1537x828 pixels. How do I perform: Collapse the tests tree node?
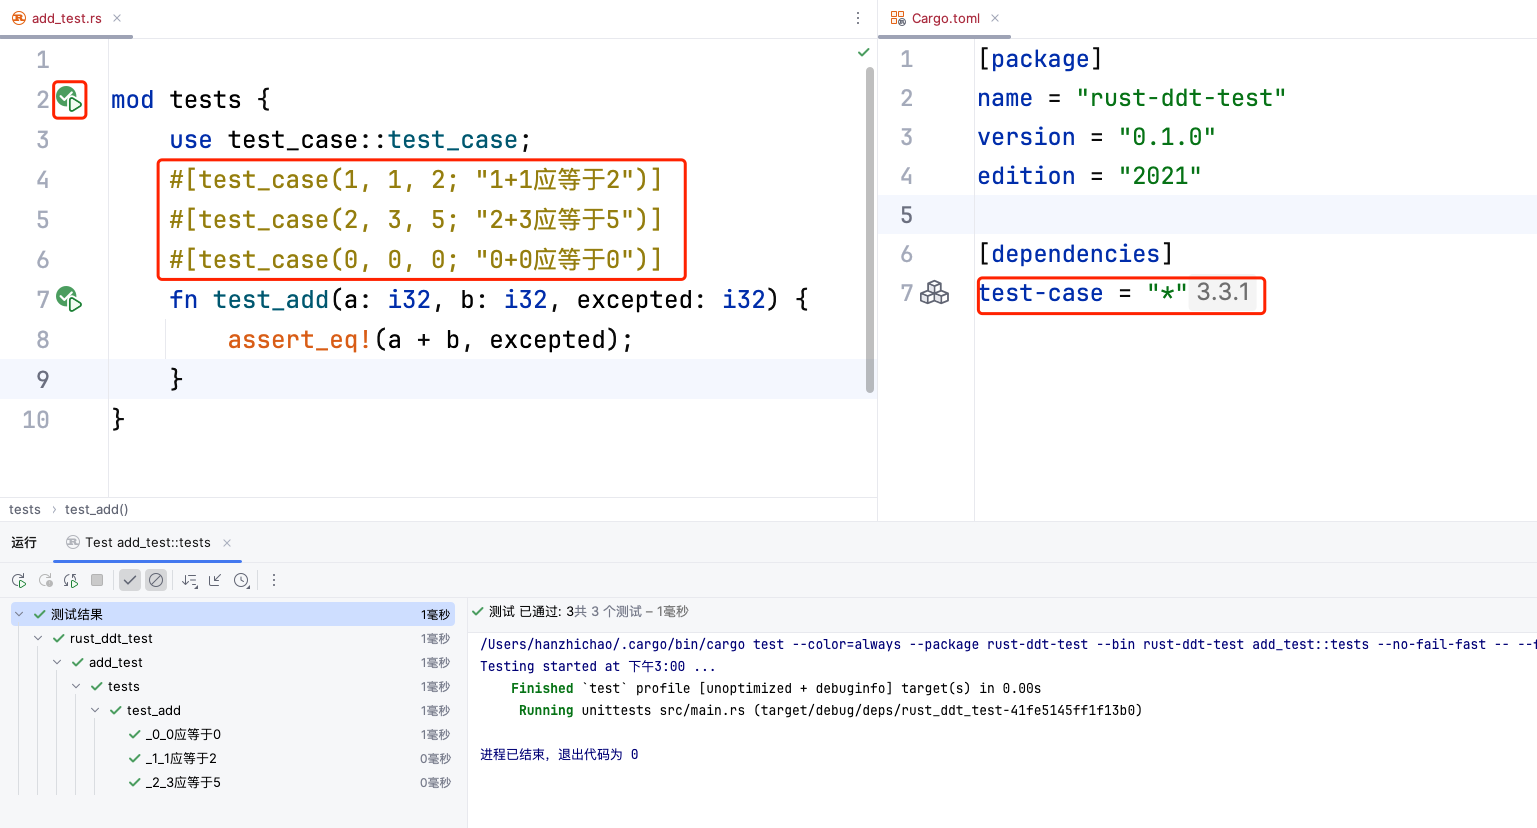(76, 686)
